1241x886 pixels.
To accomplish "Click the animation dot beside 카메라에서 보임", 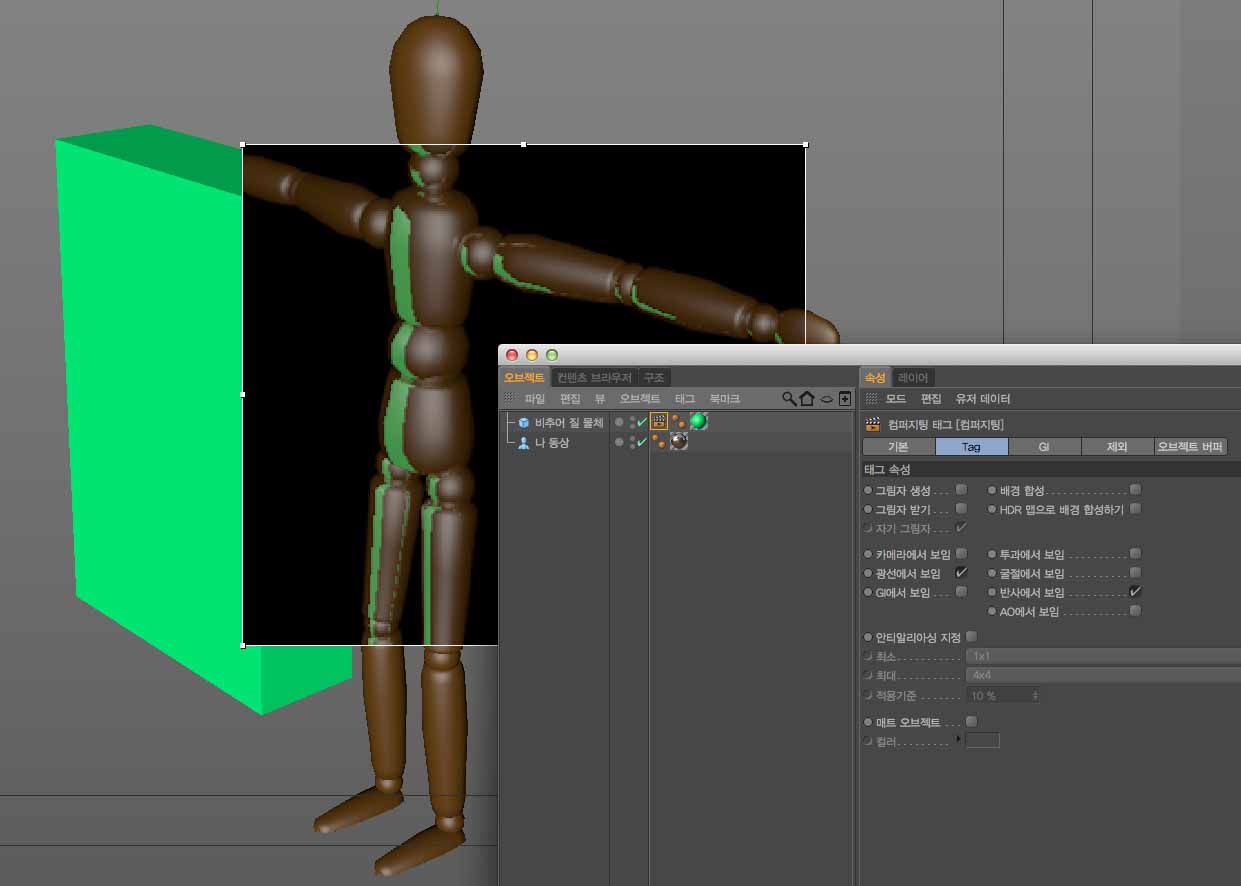I will coord(867,554).
